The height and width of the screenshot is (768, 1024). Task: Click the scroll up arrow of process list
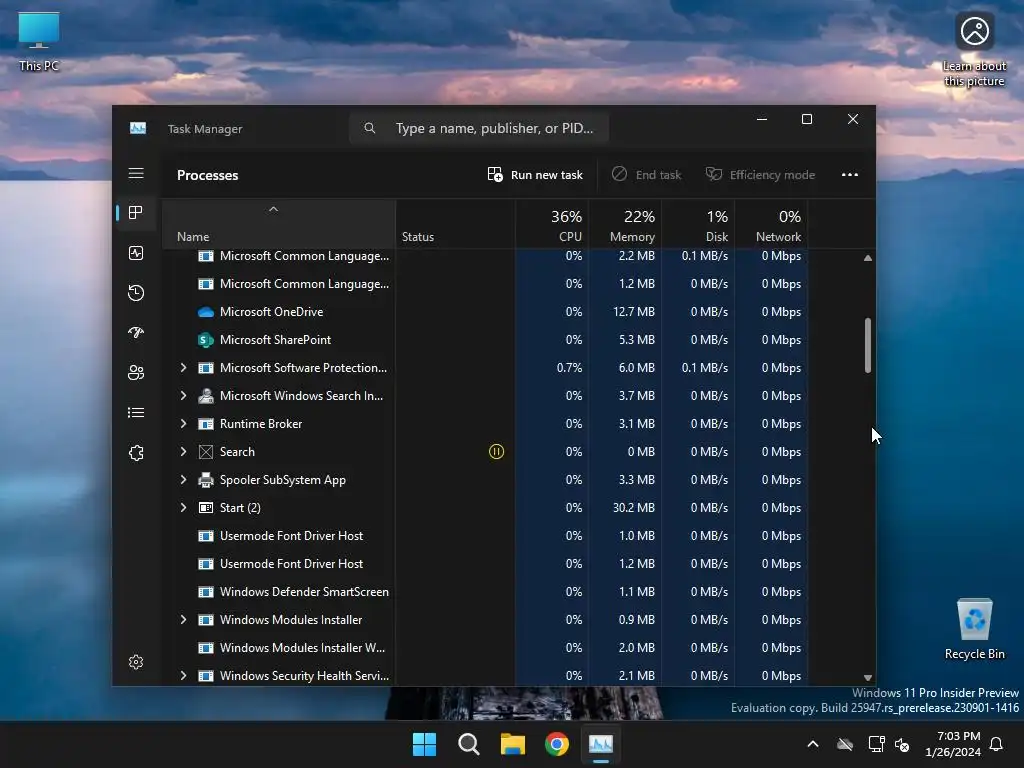coord(868,258)
